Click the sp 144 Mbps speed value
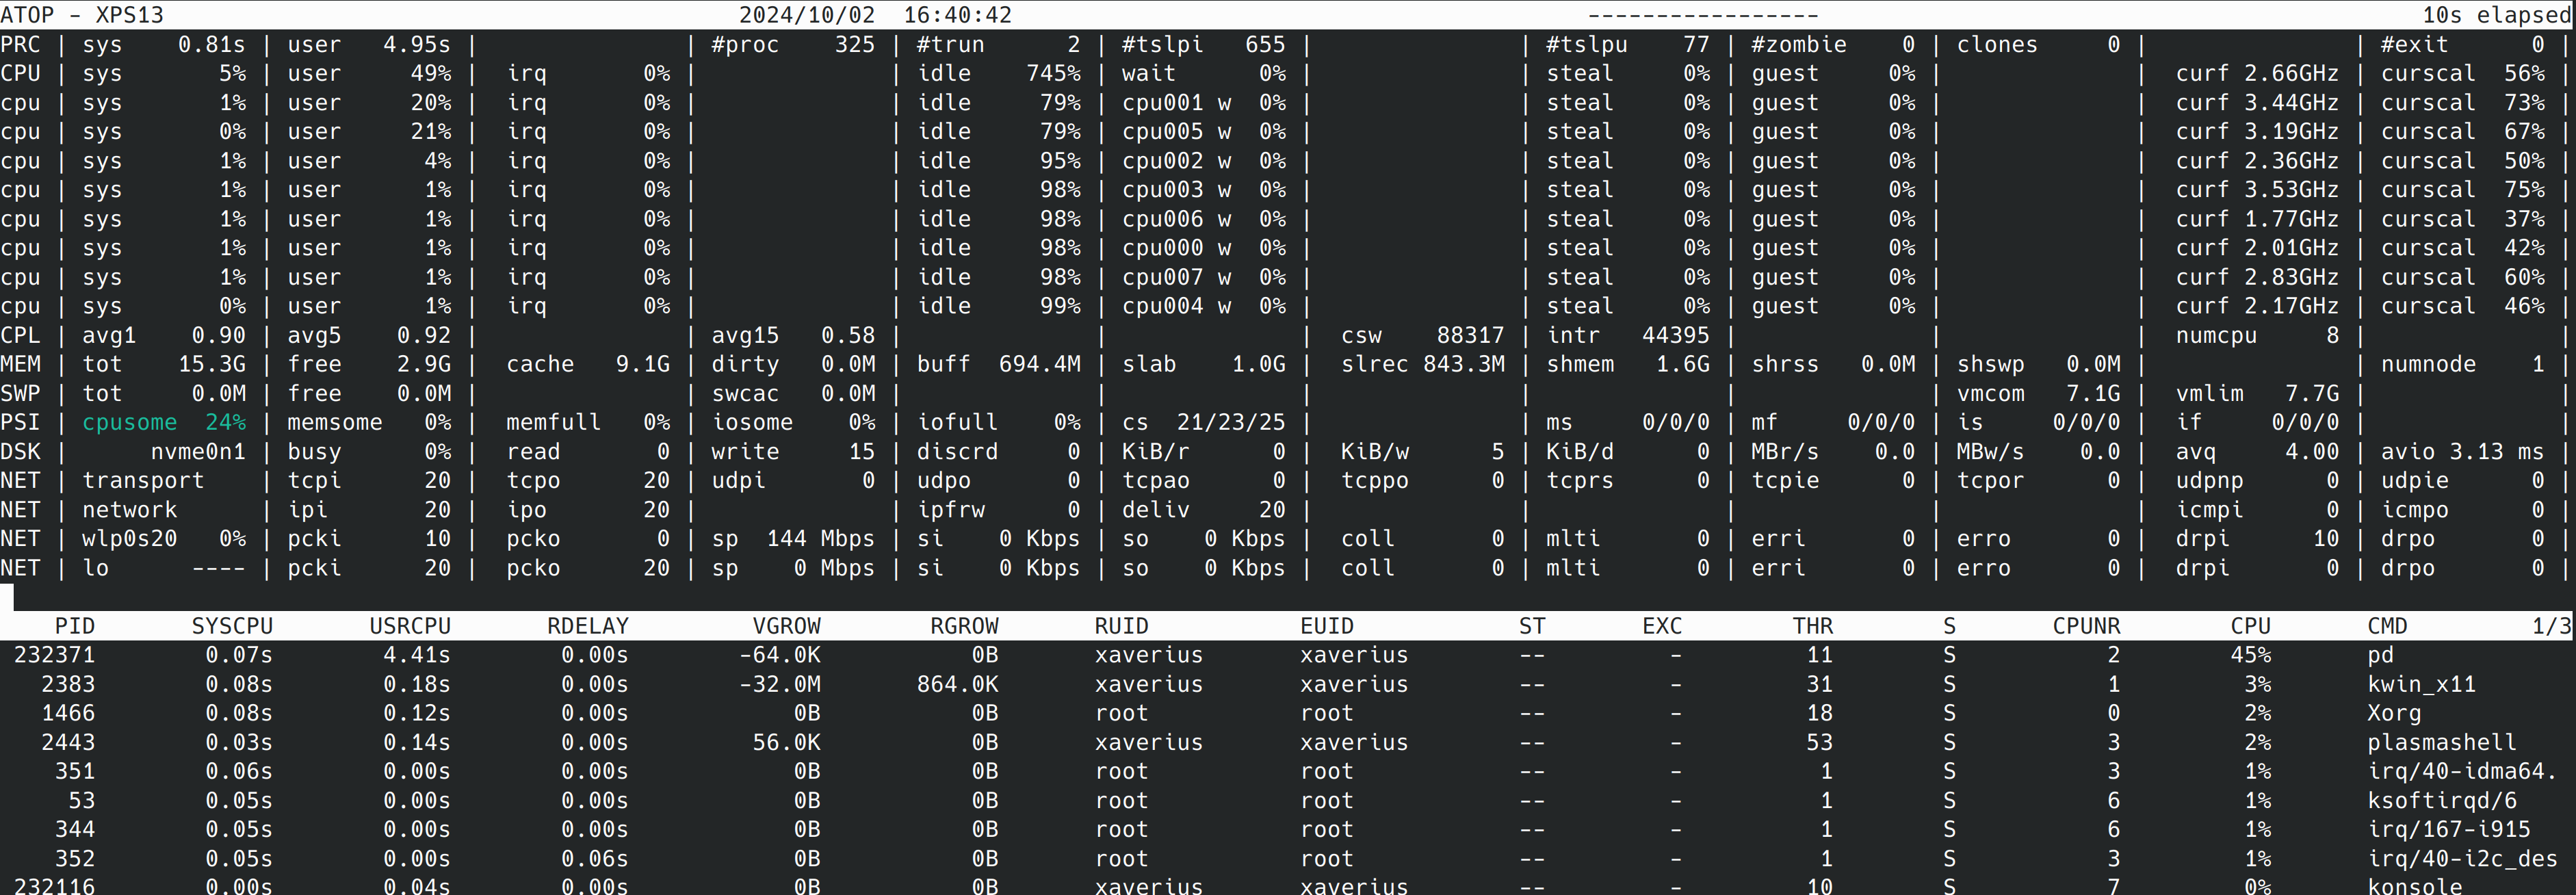 [x=793, y=539]
